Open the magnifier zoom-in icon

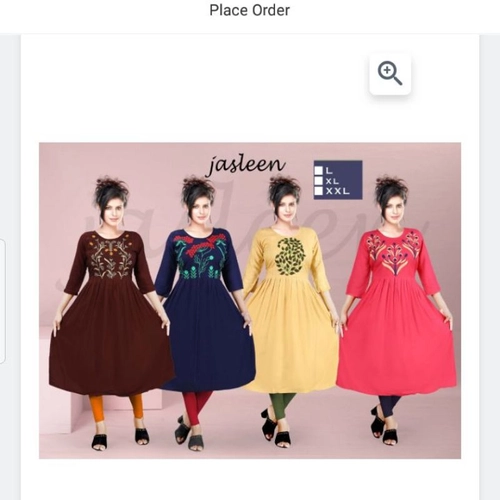[x=390, y=73]
